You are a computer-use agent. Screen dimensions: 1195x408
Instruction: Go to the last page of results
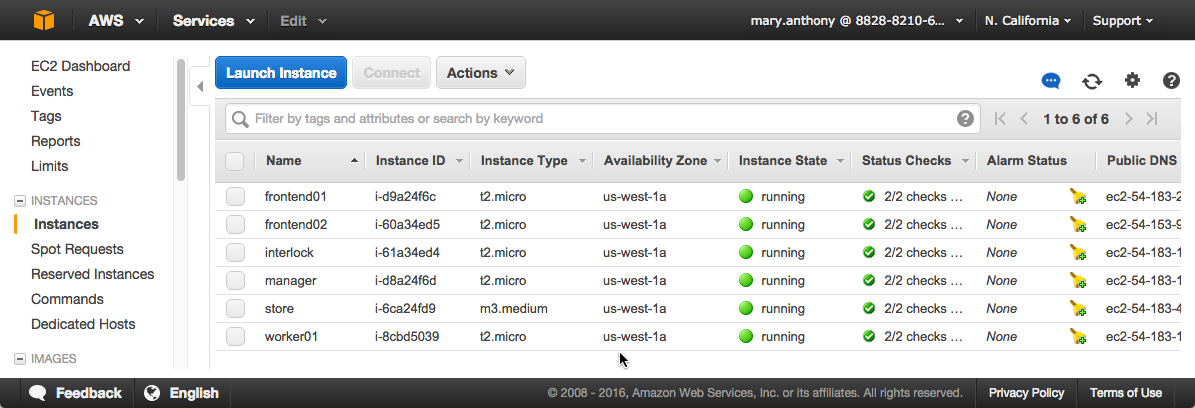pyautogui.click(x=1152, y=119)
